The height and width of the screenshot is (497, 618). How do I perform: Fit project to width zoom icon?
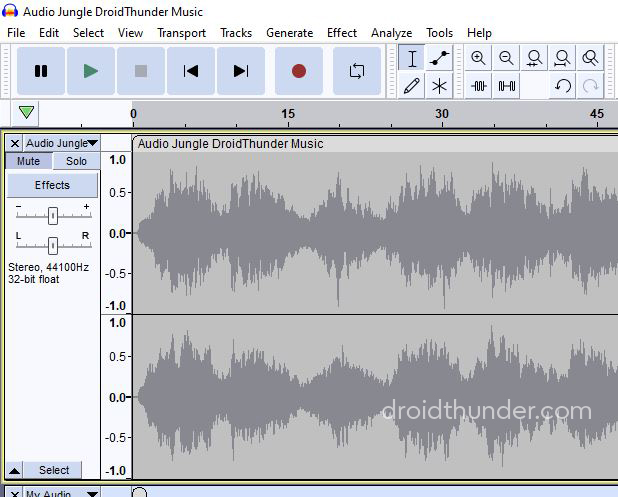click(562, 58)
